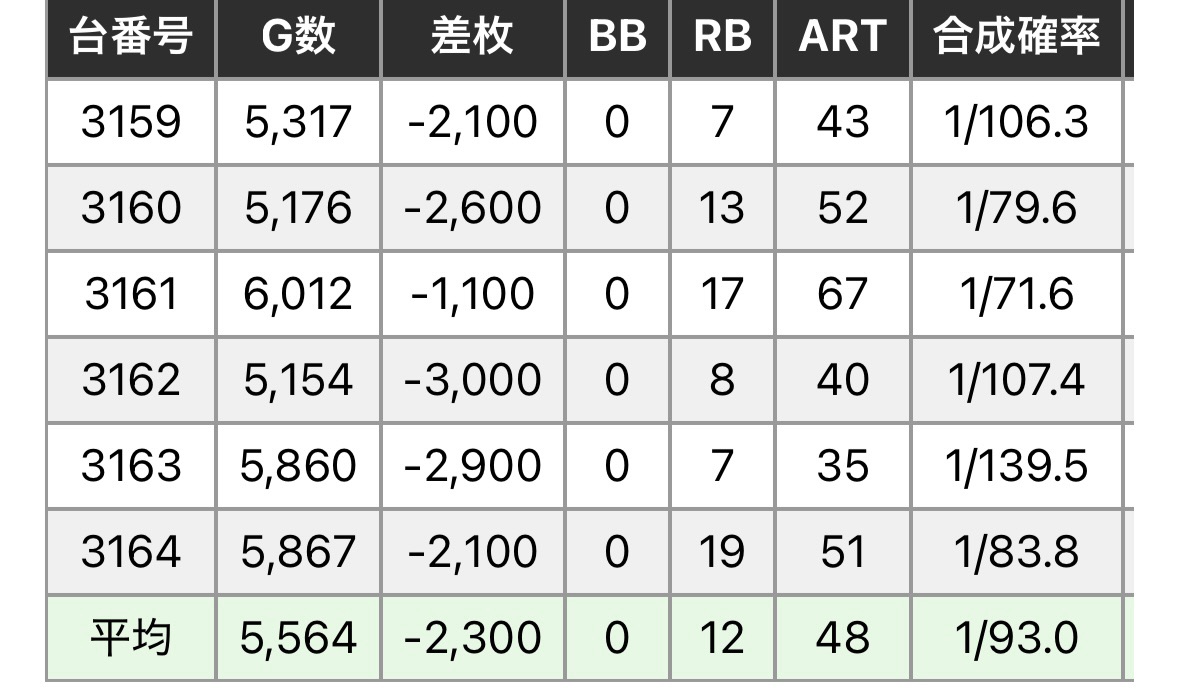This screenshot has height=695, width=1179.
Task: Select machine number 3163
Action: (130, 467)
